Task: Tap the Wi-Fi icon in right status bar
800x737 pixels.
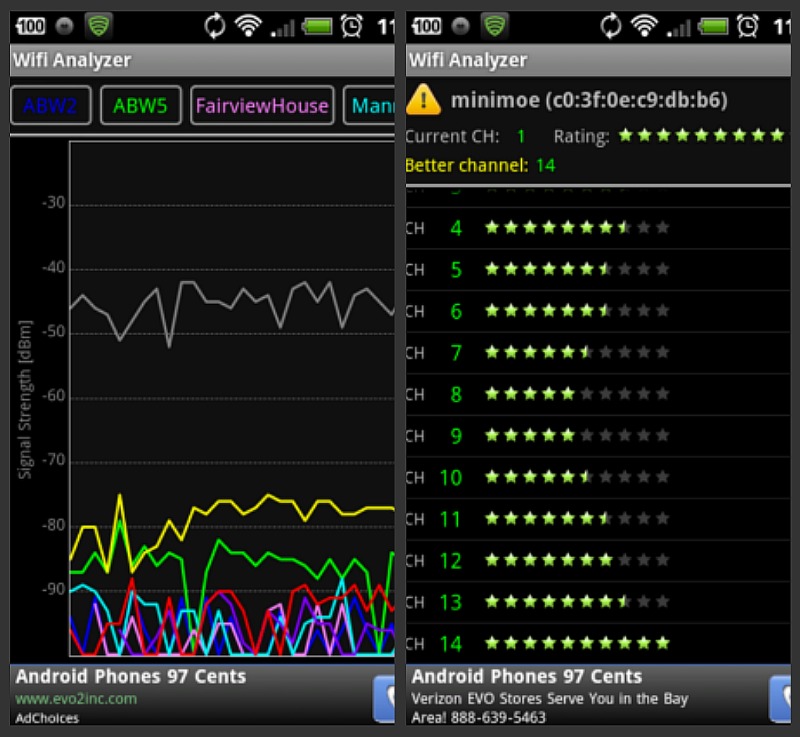Action: 644,26
